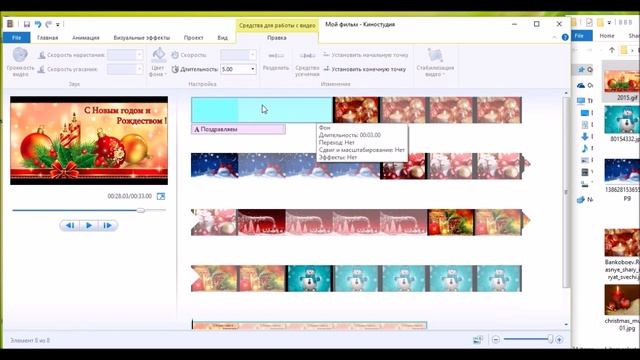
Task: Click the zoom in plus icon
Action: coord(559,340)
